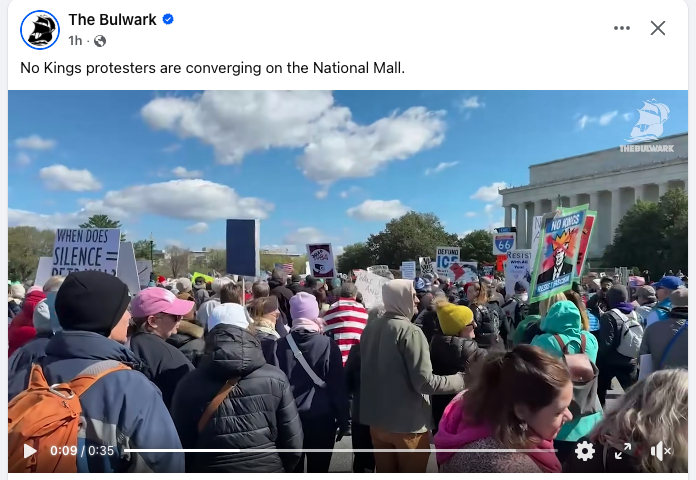Click The Bulwark page name
Screen dimensions: 696x480
[x=112, y=20]
